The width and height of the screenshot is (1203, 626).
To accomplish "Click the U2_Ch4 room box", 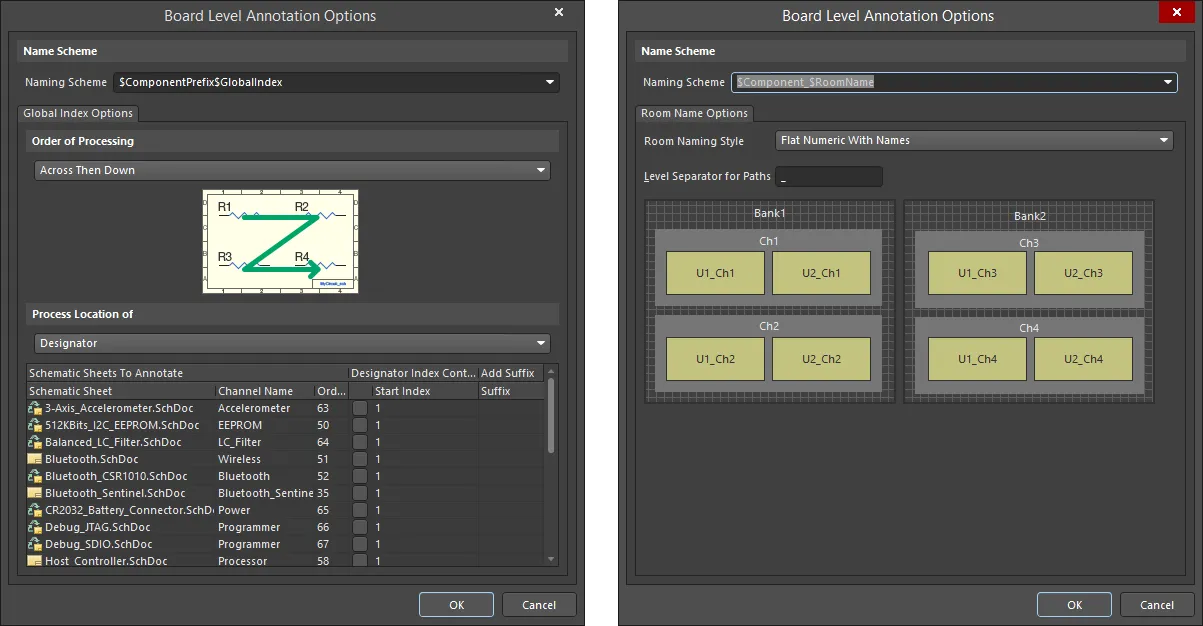I will (1083, 359).
